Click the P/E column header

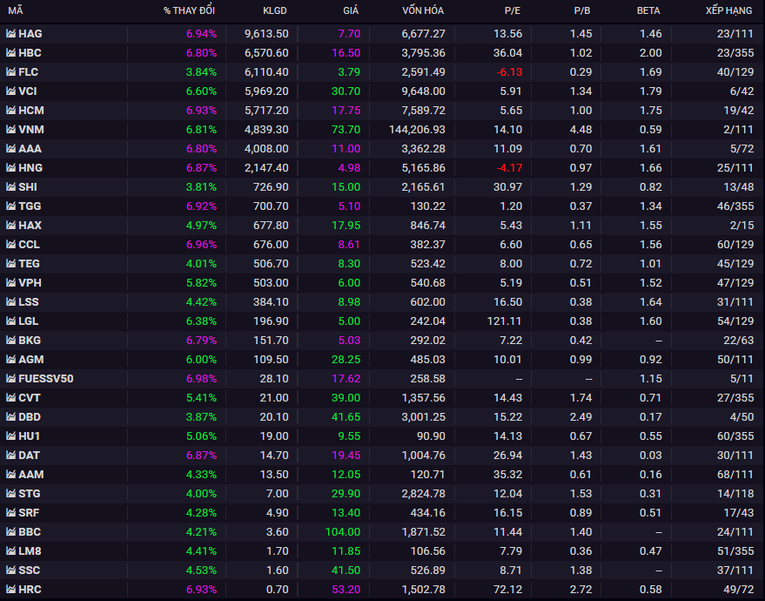point(510,10)
